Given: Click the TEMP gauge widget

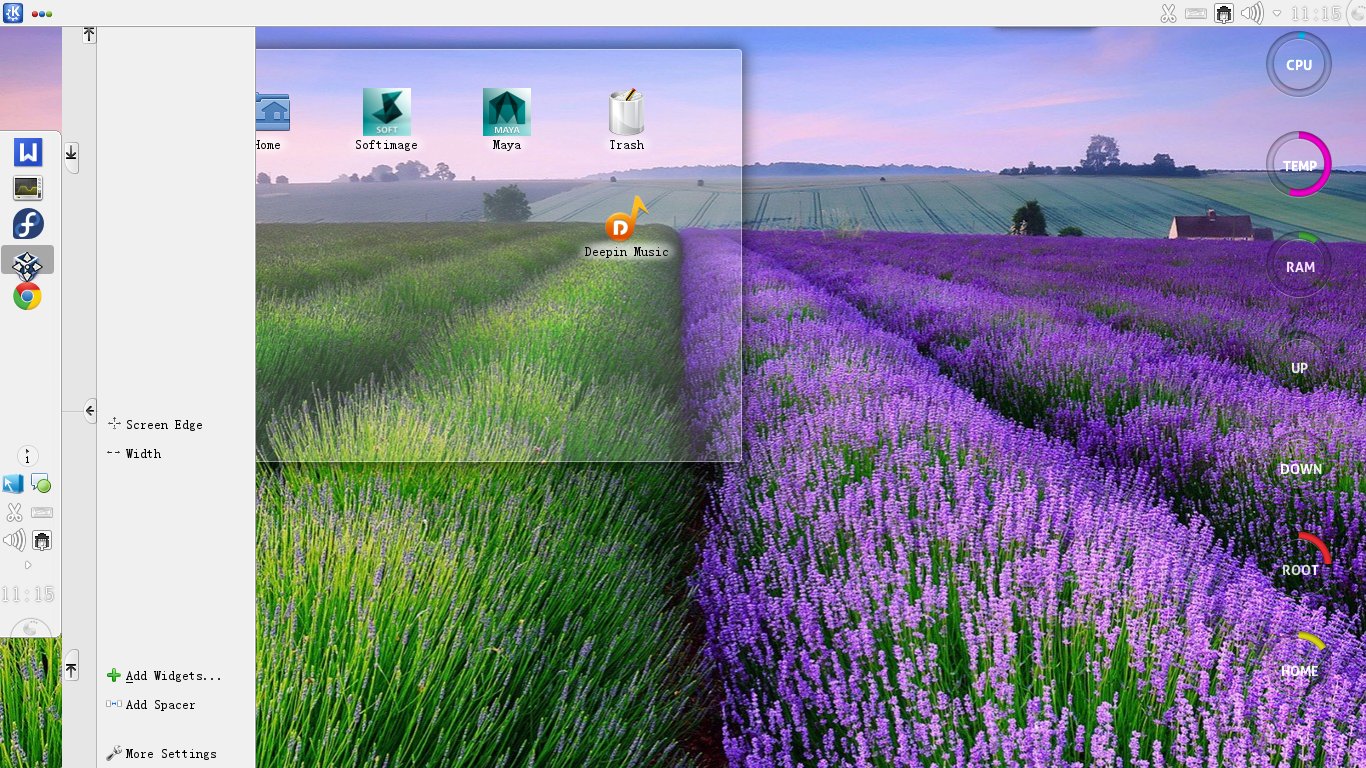Looking at the screenshot, I should [x=1299, y=165].
